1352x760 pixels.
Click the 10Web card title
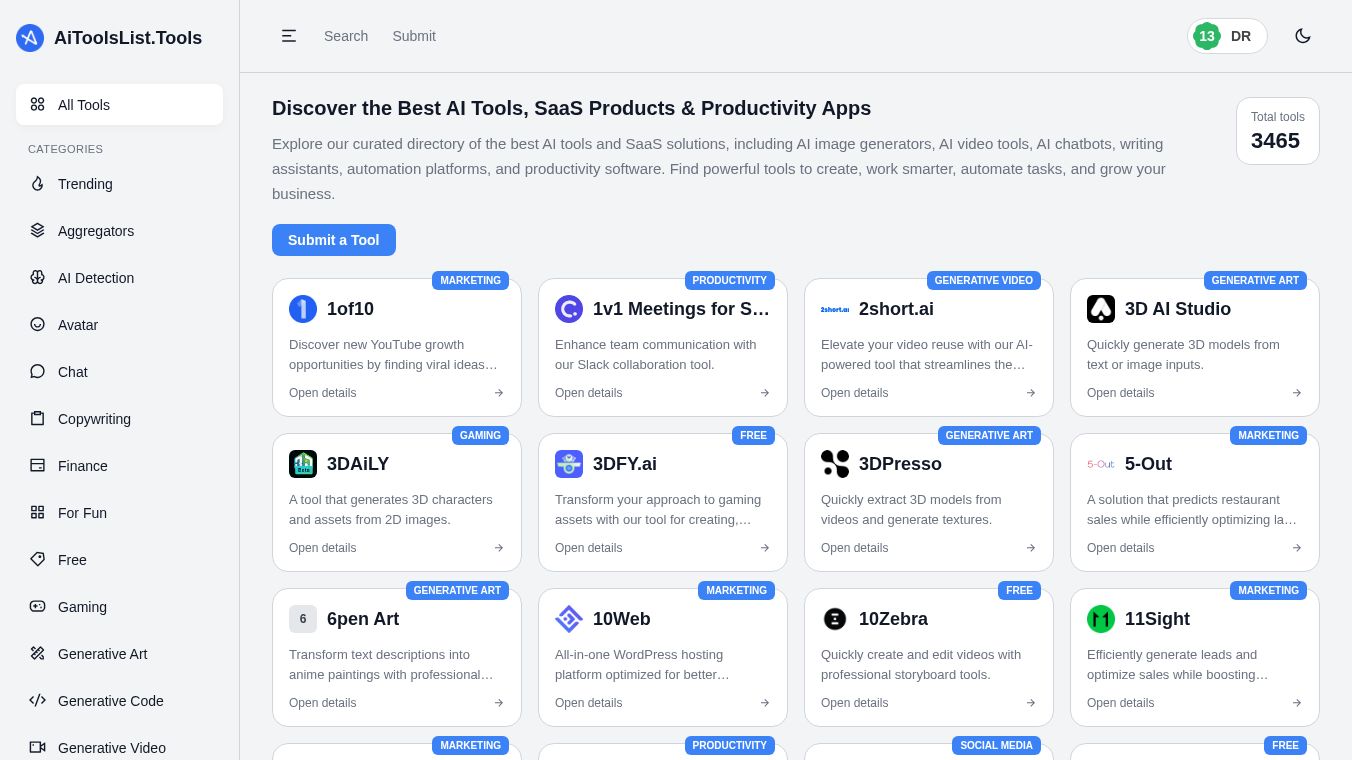coord(622,619)
